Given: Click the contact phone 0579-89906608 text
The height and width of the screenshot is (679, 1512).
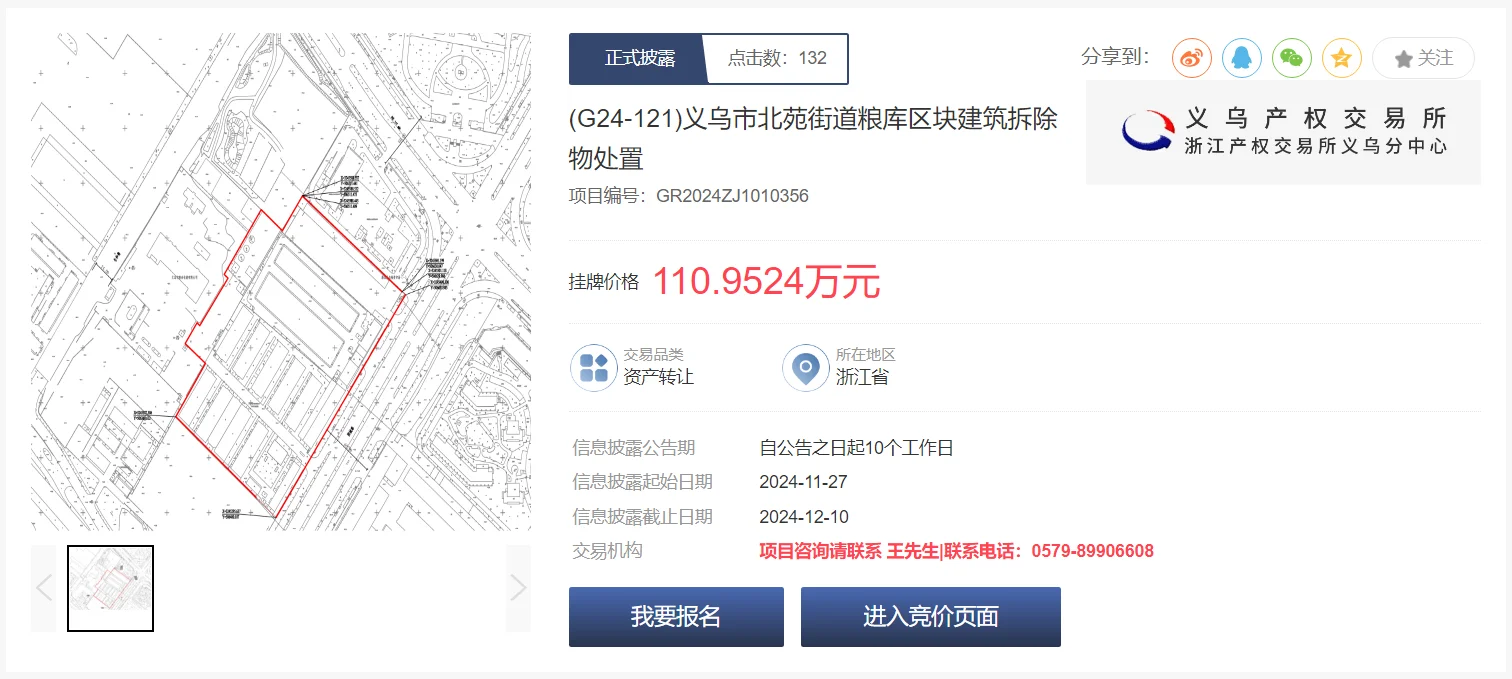Looking at the screenshot, I should coord(1092,551).
